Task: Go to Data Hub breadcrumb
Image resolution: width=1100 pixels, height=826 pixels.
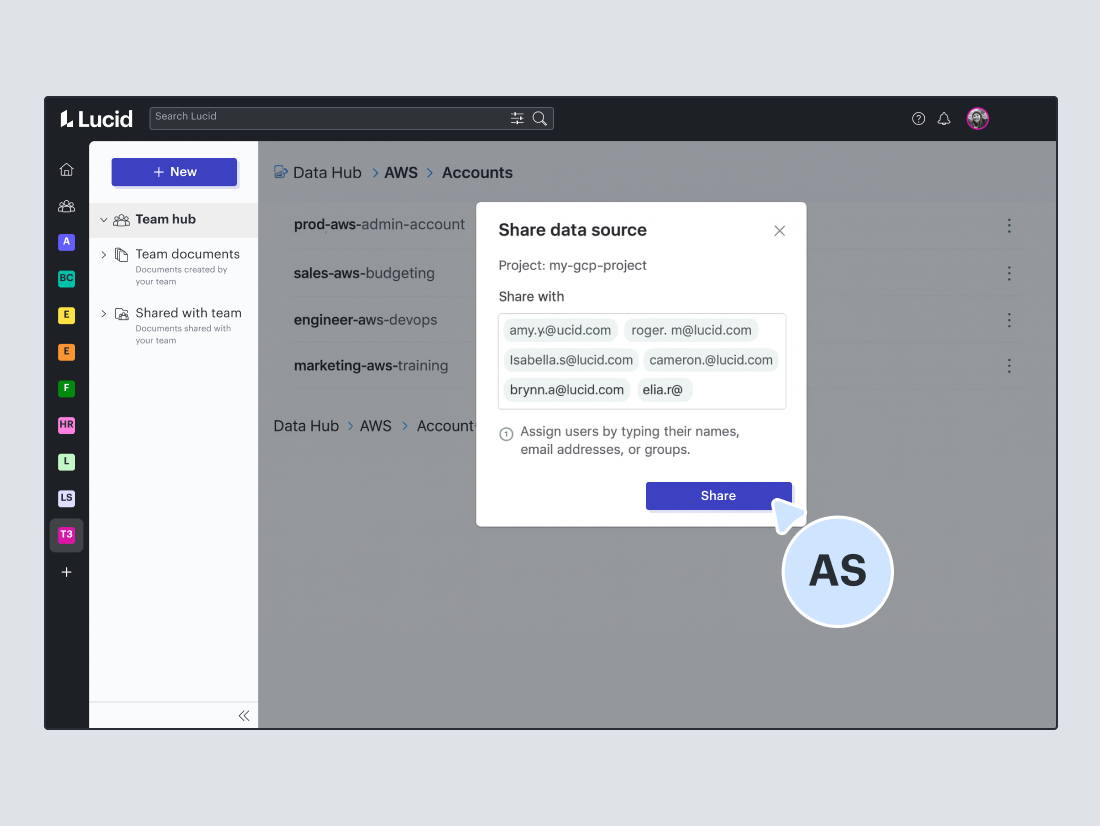Action: click(x=326, y=173)
